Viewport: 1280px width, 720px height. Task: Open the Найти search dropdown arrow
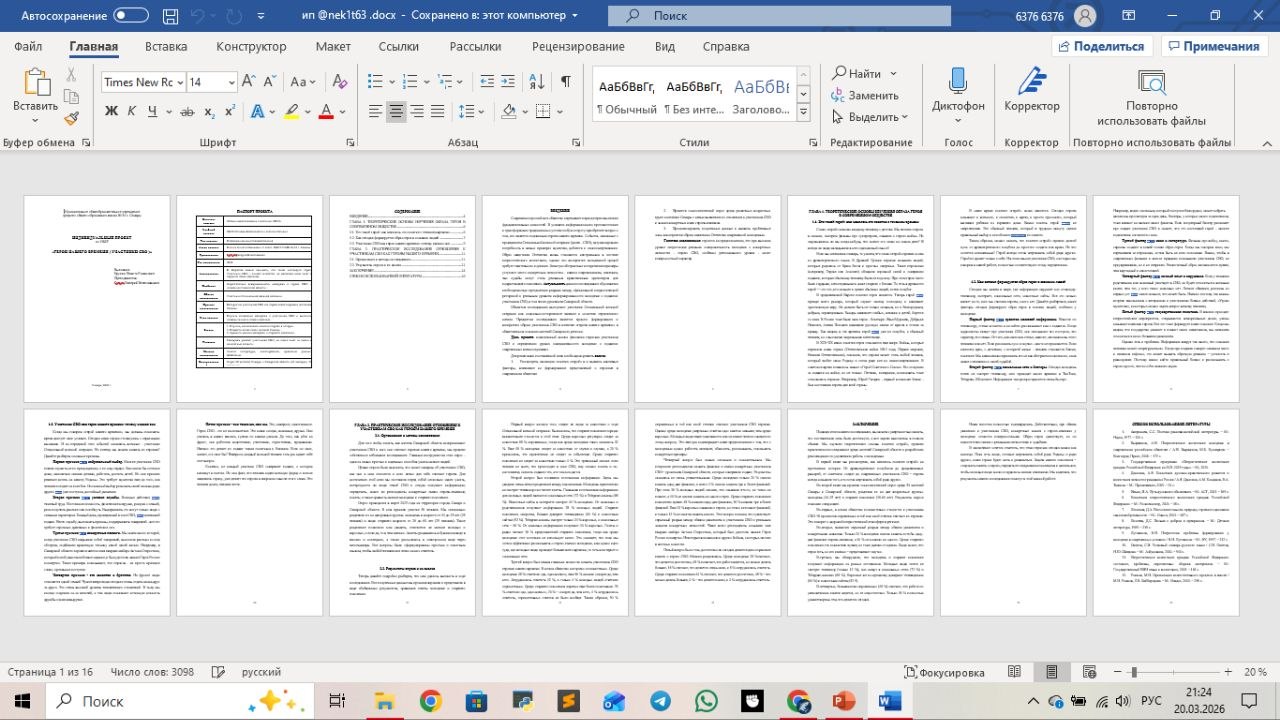(x=892, y=73)
